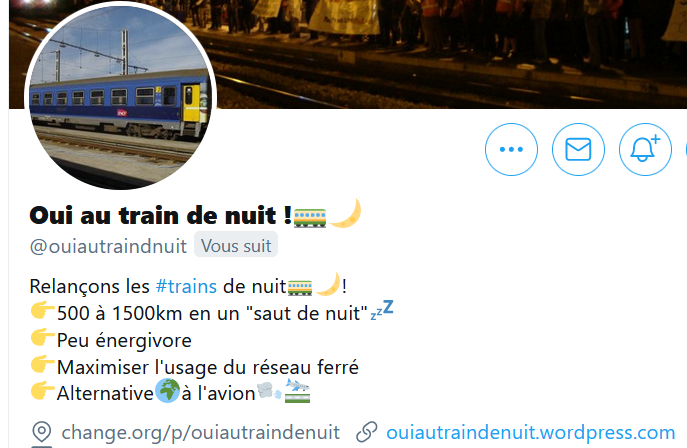The height and width of the screenshot is (448, 687).
Task: Click the pointing hand beside "Peu énergivore"
Action: click(x=42, y=338)
